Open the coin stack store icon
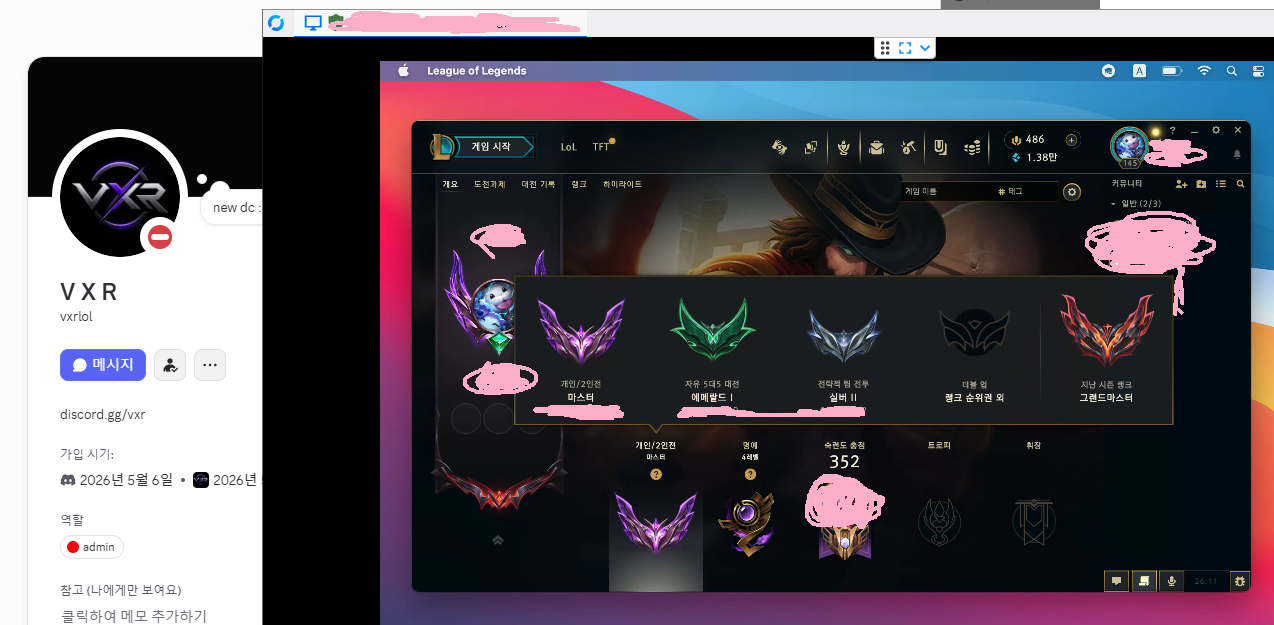The width and height of the screenshot is (1274, 625). (x=972, y=147)
